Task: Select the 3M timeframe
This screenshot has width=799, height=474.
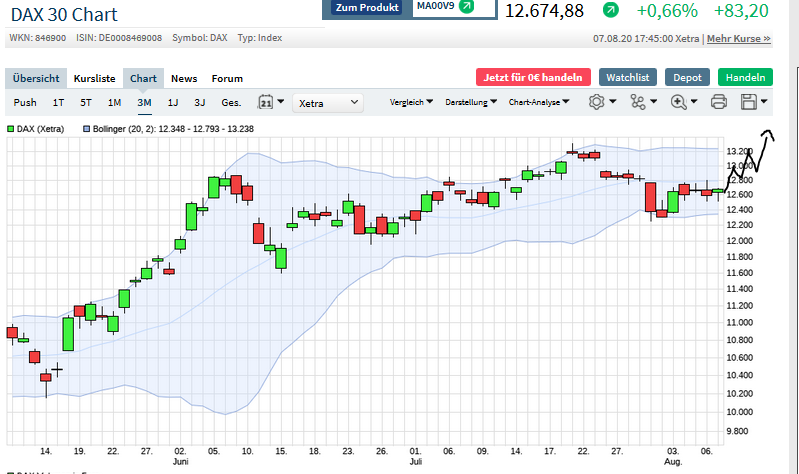Action: 144,102
